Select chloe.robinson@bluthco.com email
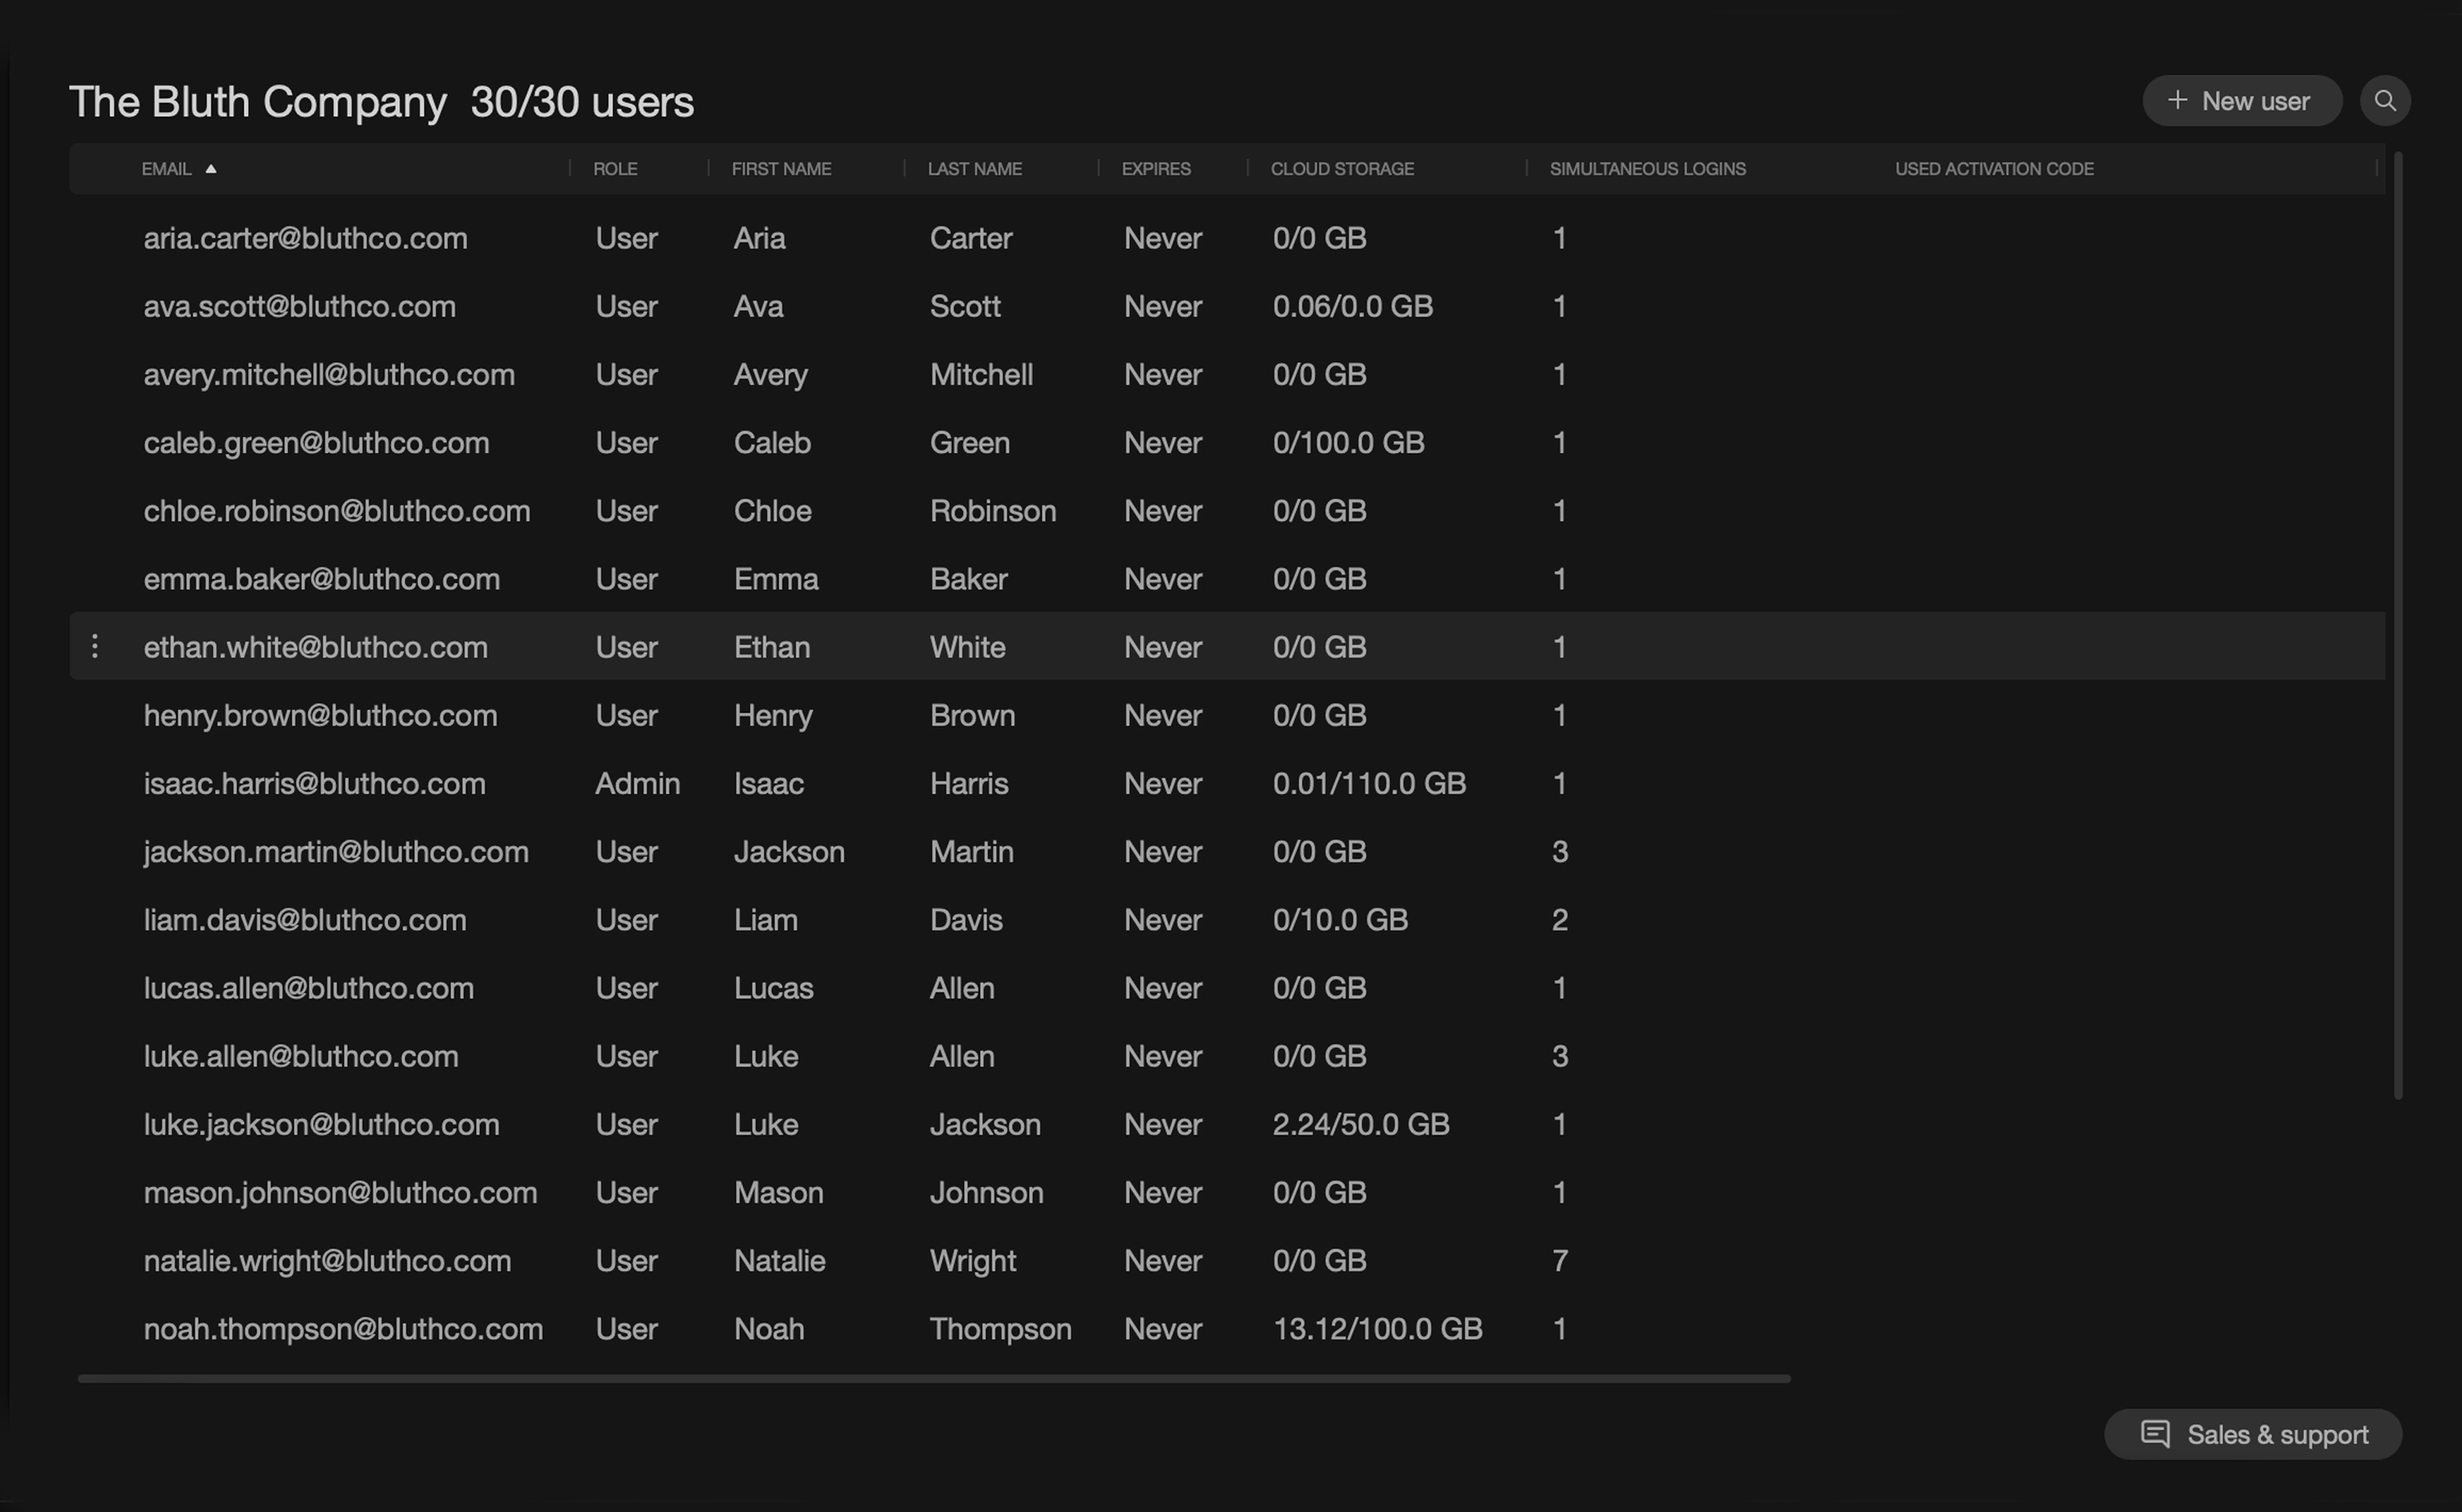Viewport: 2462px width, 1512px height. click(x=337, y=510)
